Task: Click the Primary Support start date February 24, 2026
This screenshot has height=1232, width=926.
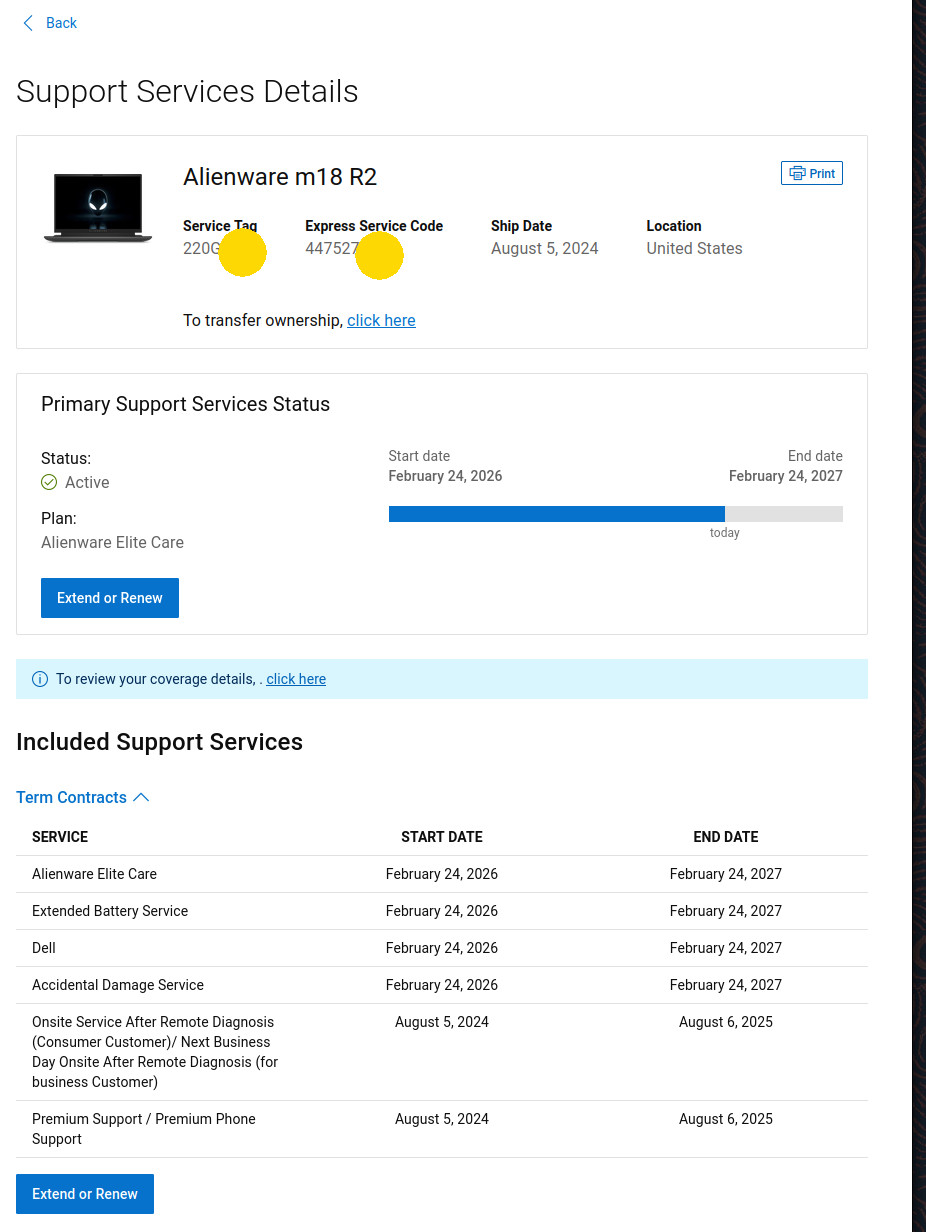Action: (446, 476)
